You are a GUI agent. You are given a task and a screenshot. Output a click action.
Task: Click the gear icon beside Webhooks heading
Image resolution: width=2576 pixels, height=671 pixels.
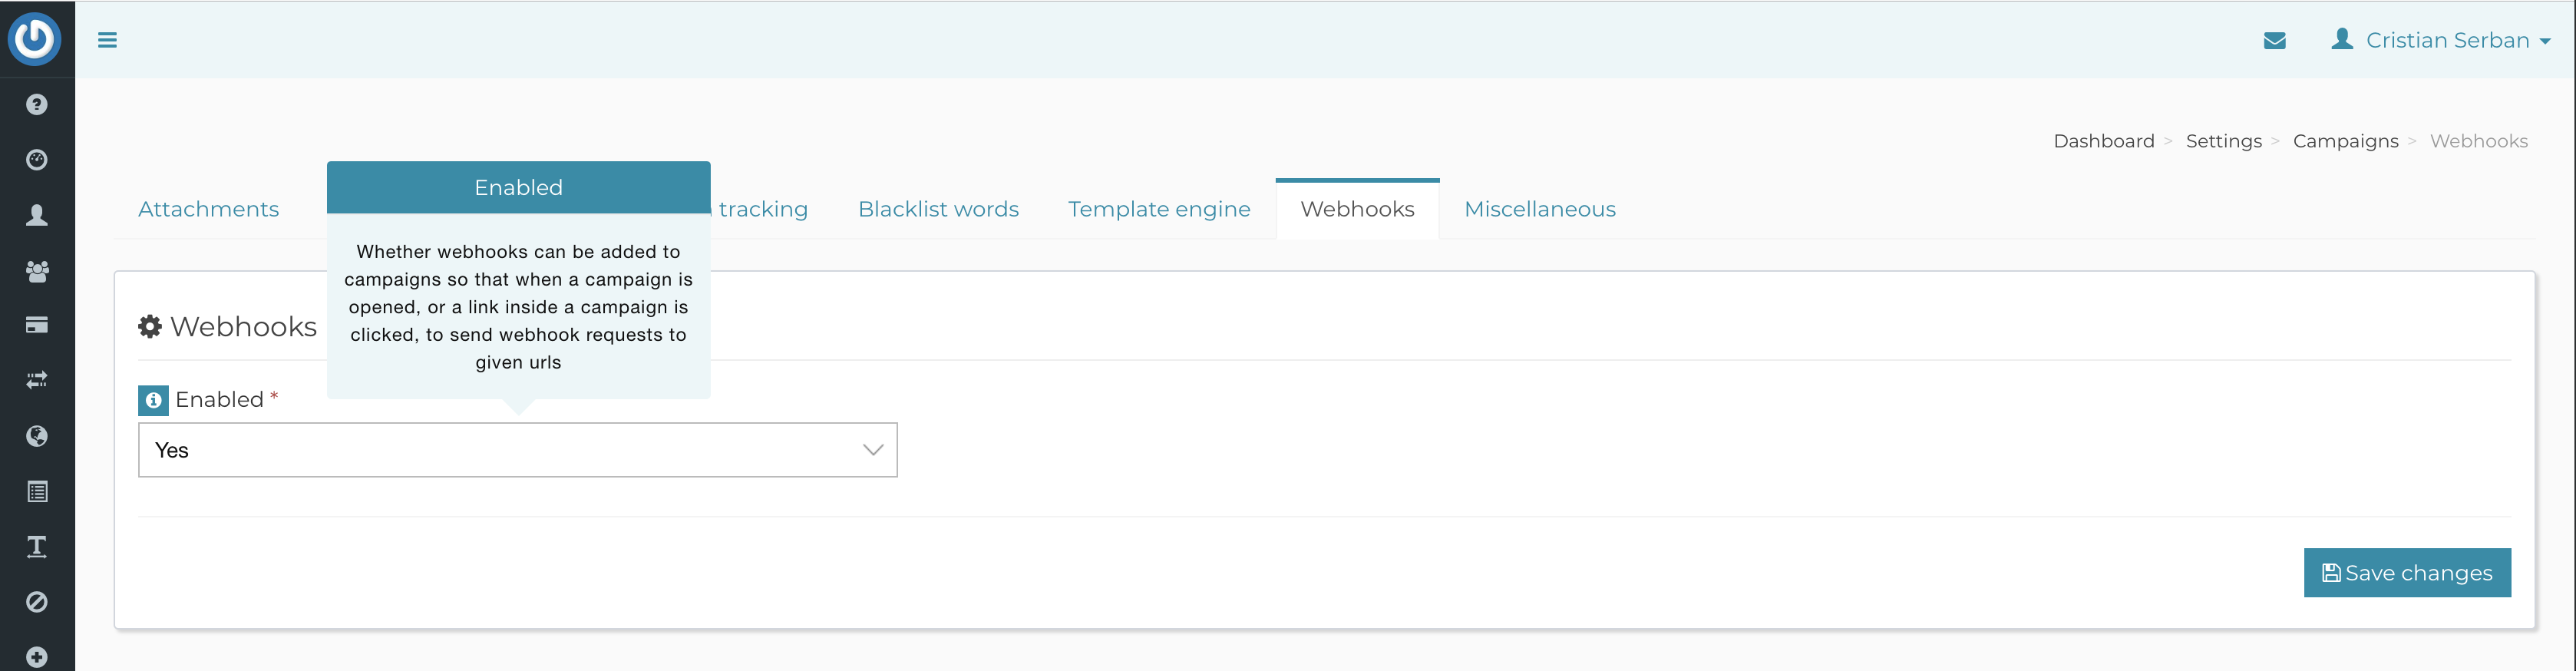pyautogui.click(x=150, y=326)
